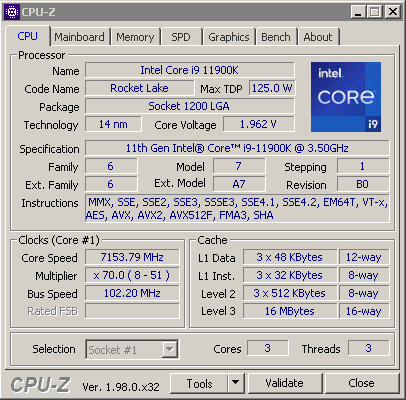Viewport: 406px width, 400px height.
Task: Maximize the CPU-Z window
Action: pyautogui.click(x=375, y=12)
